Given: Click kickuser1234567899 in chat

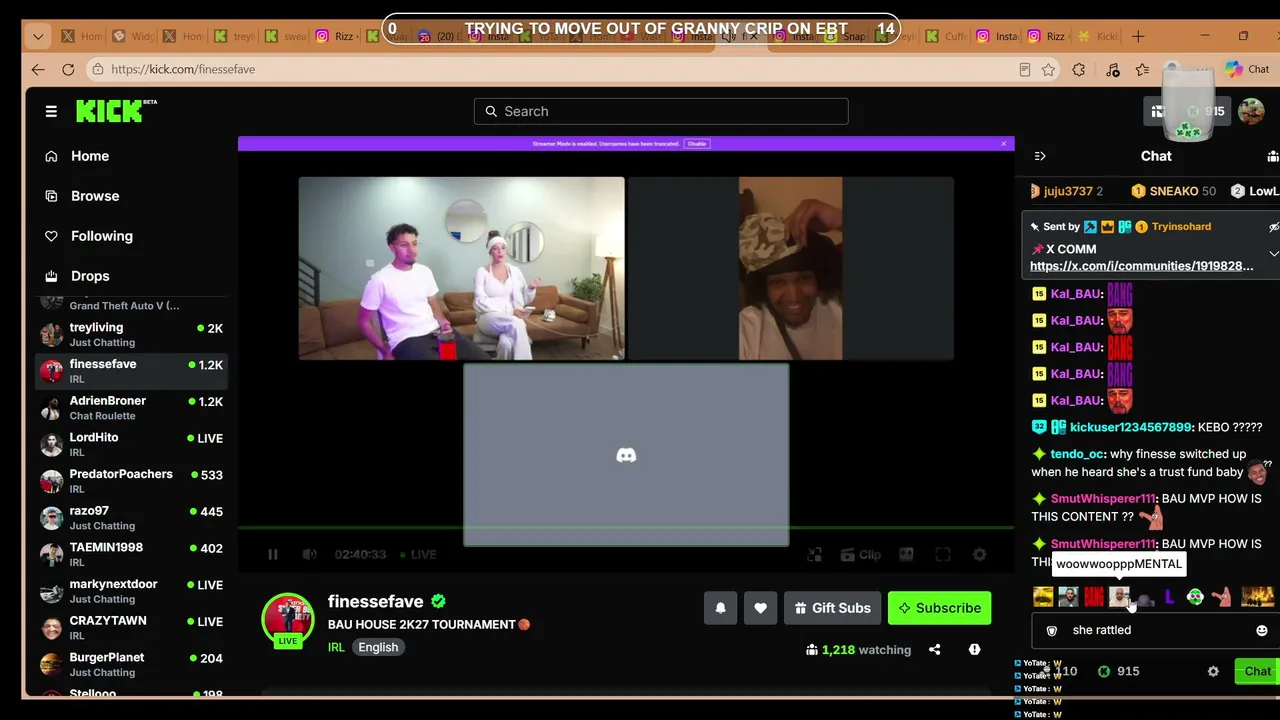Looking at the screenshot, I should coord(1131,427).
